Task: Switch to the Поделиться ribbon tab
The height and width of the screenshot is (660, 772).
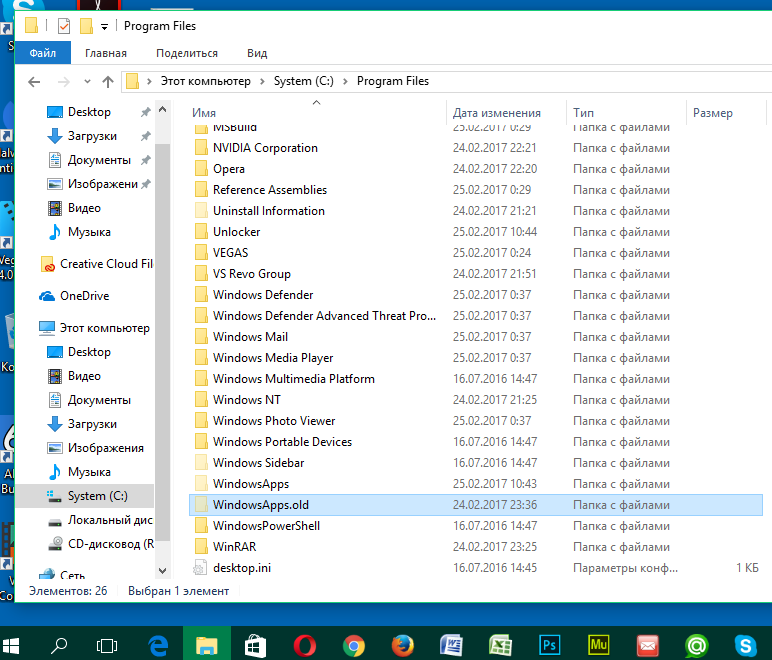Action: point(187,53)
